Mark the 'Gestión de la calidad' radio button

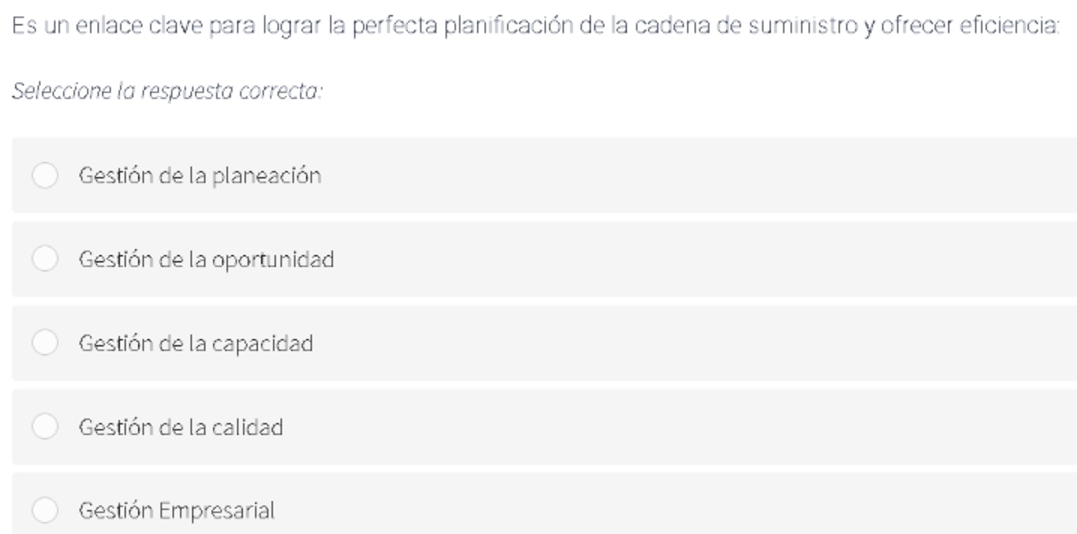tap(45, 426)
